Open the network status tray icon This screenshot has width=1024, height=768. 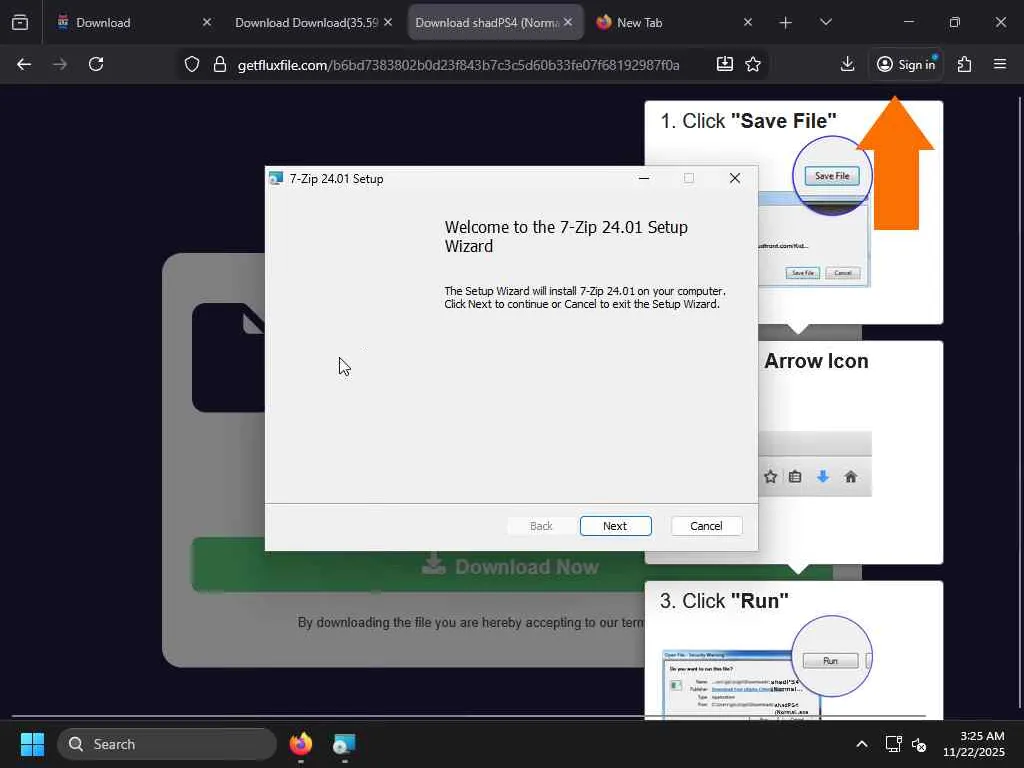[x=893, y=744]
